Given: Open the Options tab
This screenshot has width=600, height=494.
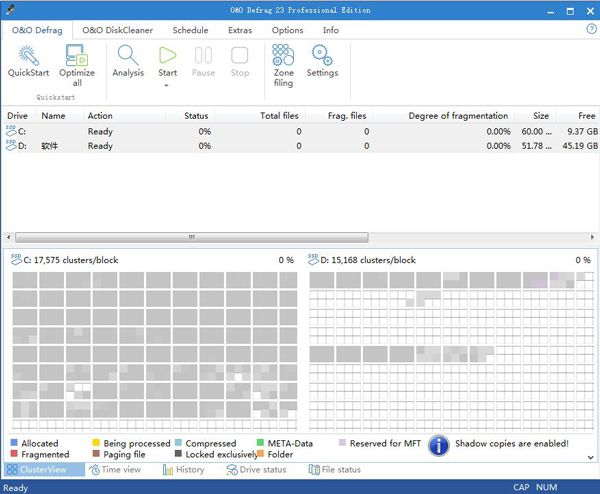Looking at the screenshot, I should click(287, 30).
